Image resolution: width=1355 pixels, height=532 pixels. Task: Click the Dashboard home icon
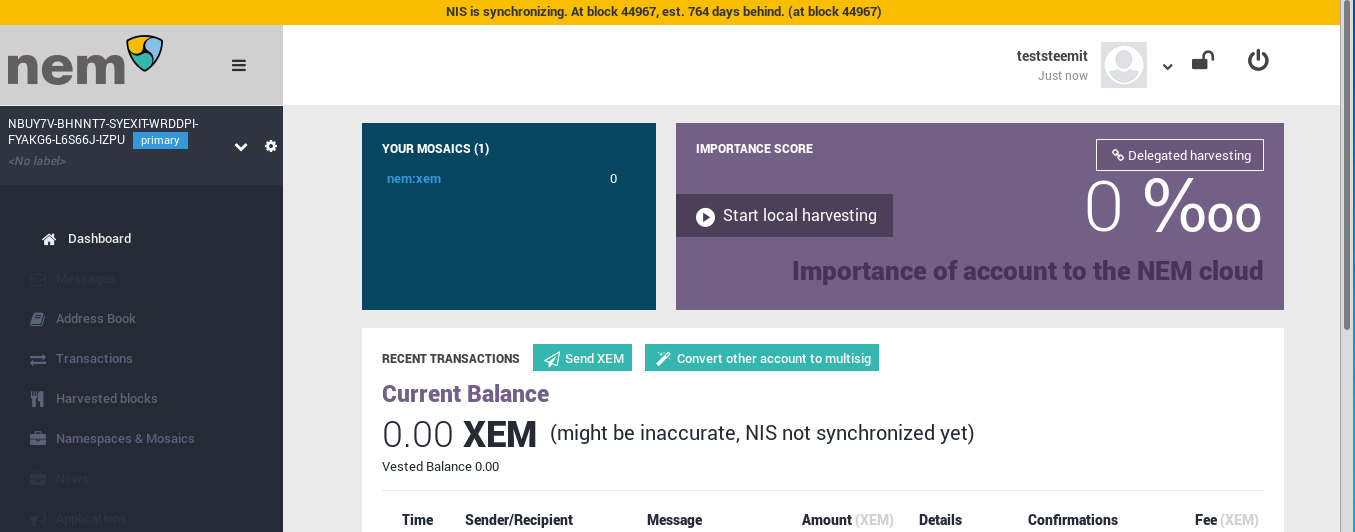[x=49, y=239]
